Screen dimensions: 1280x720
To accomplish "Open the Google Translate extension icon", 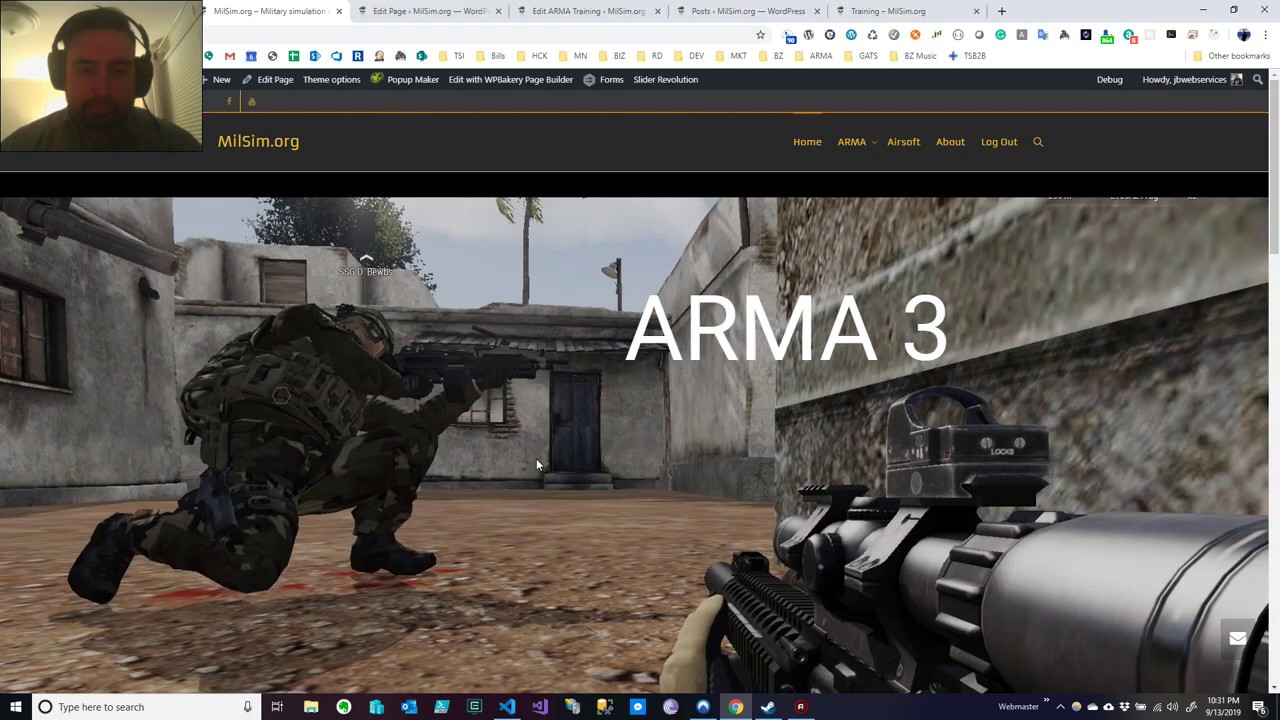I will tap(1043, 35).
